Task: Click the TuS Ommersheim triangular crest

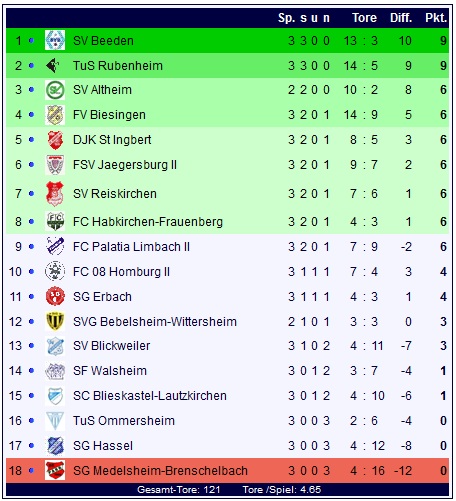Action: click(x=55, y=421)
